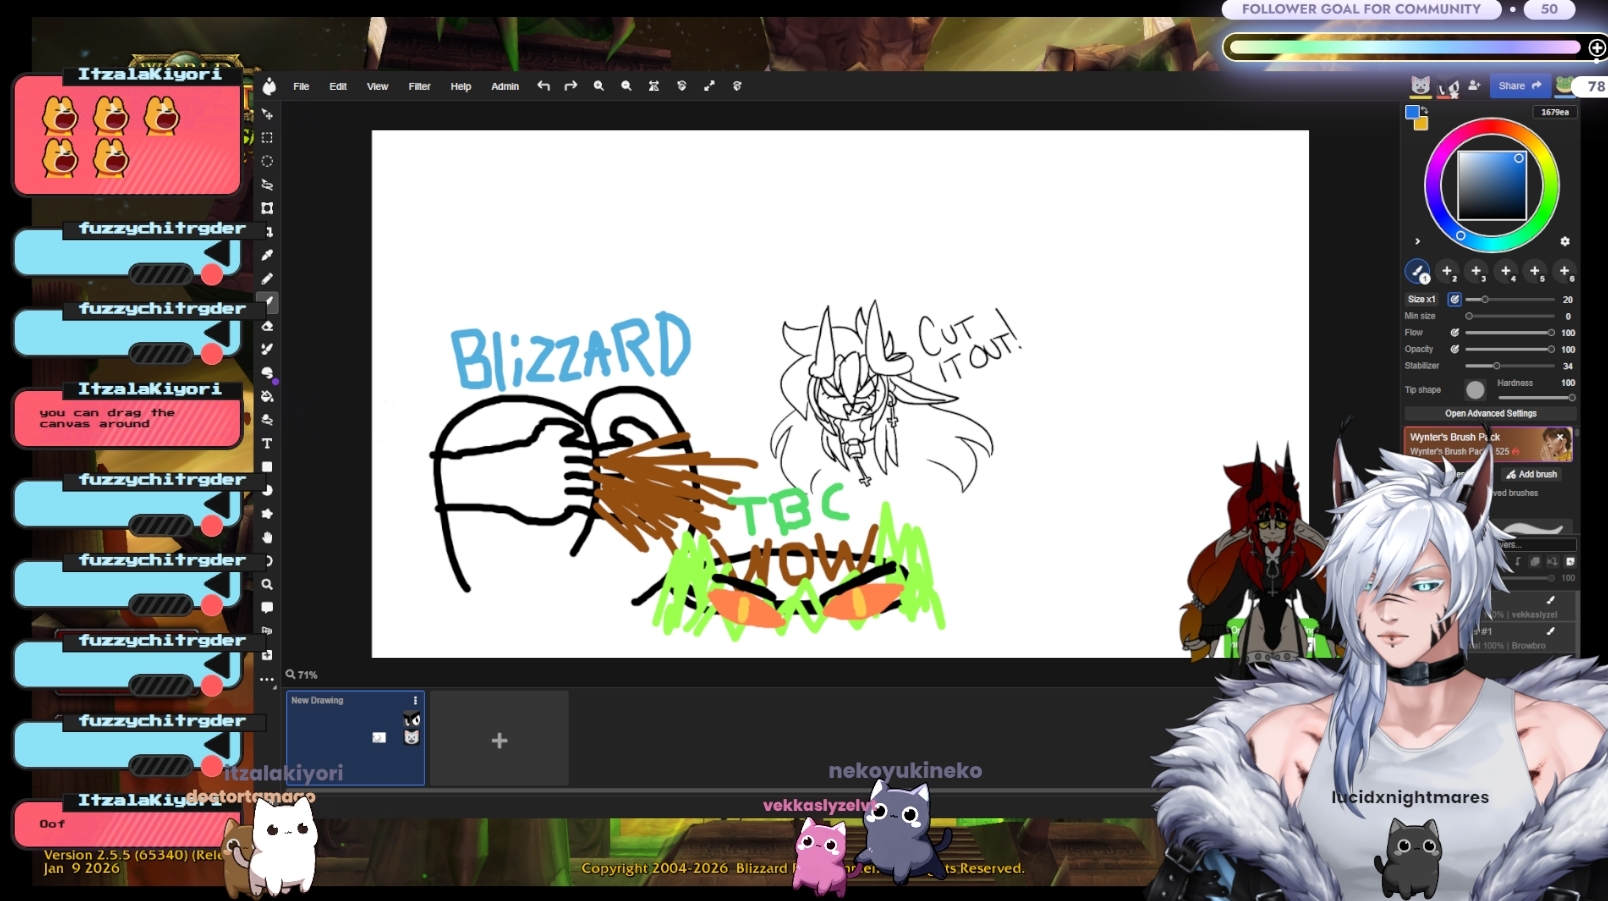
Task: Open the File menu
Action: [301, 86]
